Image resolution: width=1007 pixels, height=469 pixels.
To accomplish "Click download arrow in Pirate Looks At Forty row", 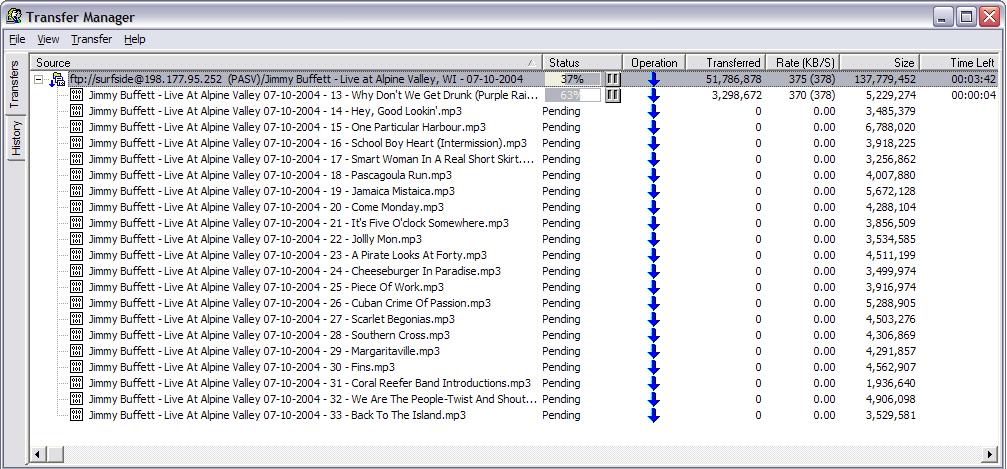I will (654, 255).
